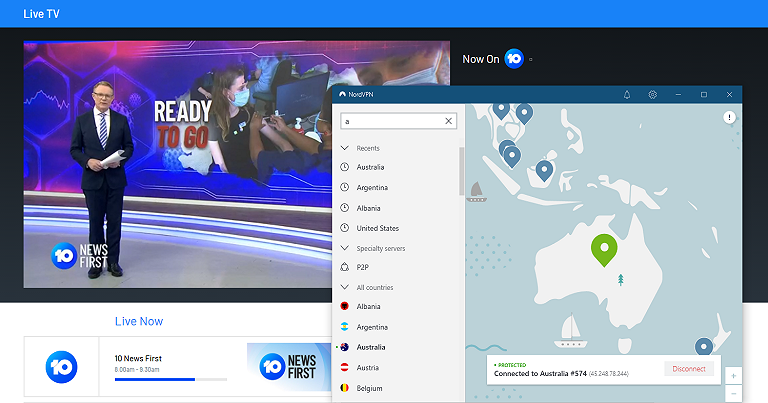Collapse the Specialty servers section
Viewport: 768px width, 403px height.
345,248
